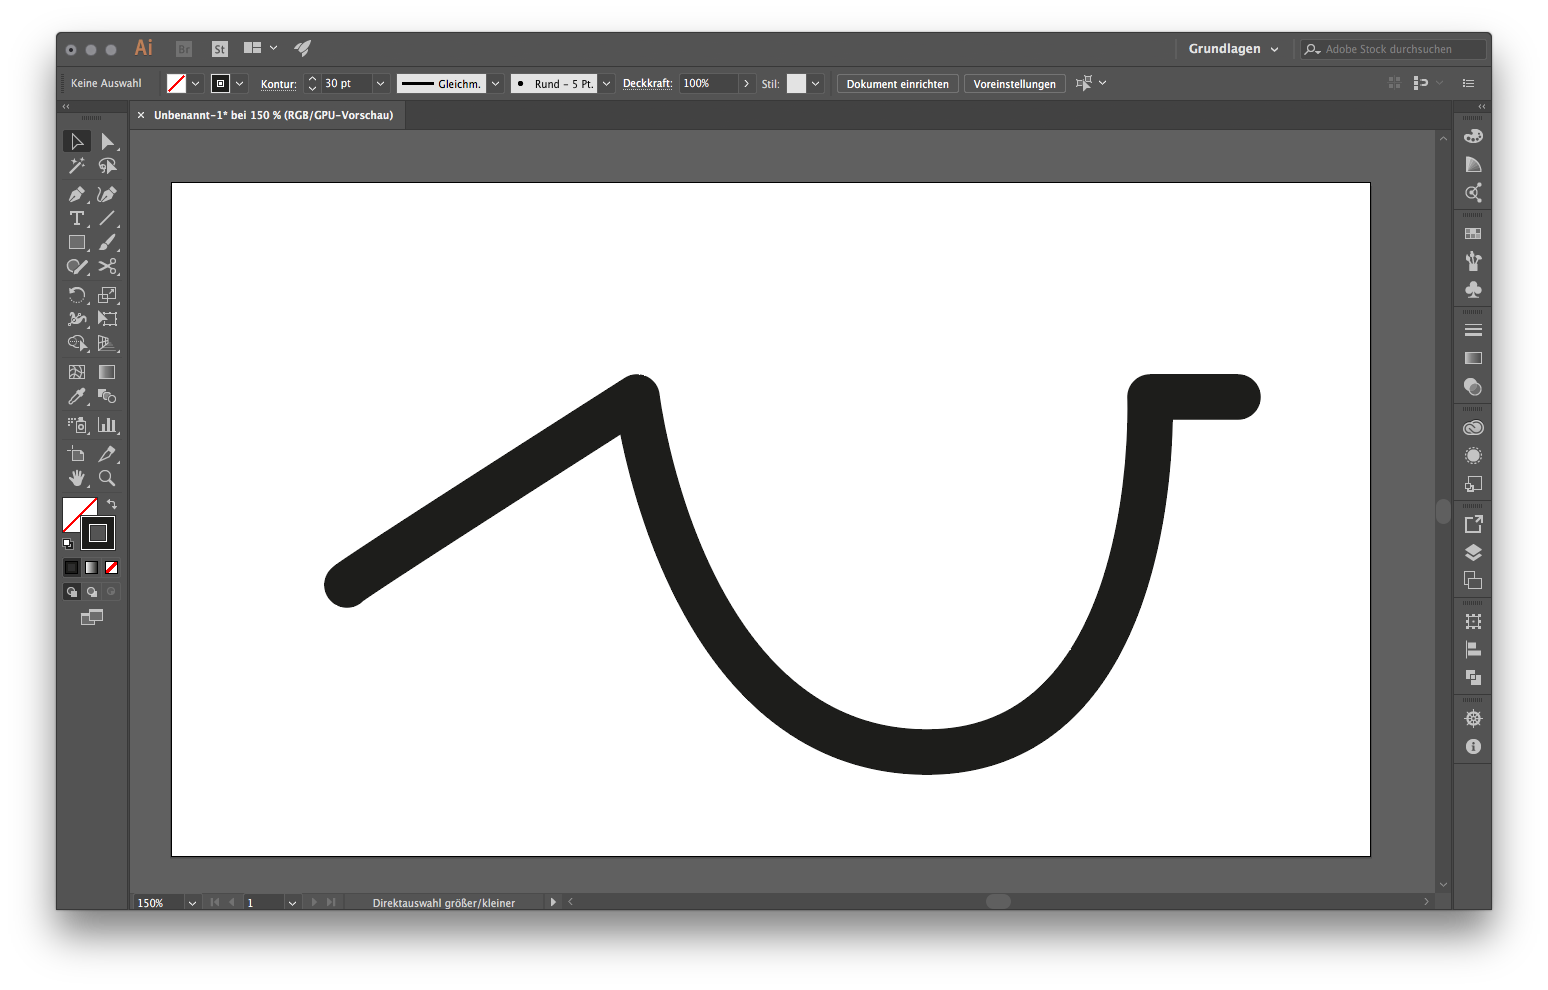Image resolution: width=1548 pixels, height=990 pixels.
Task: Open the Swatches panel icon
Action: click(1473, 233)
